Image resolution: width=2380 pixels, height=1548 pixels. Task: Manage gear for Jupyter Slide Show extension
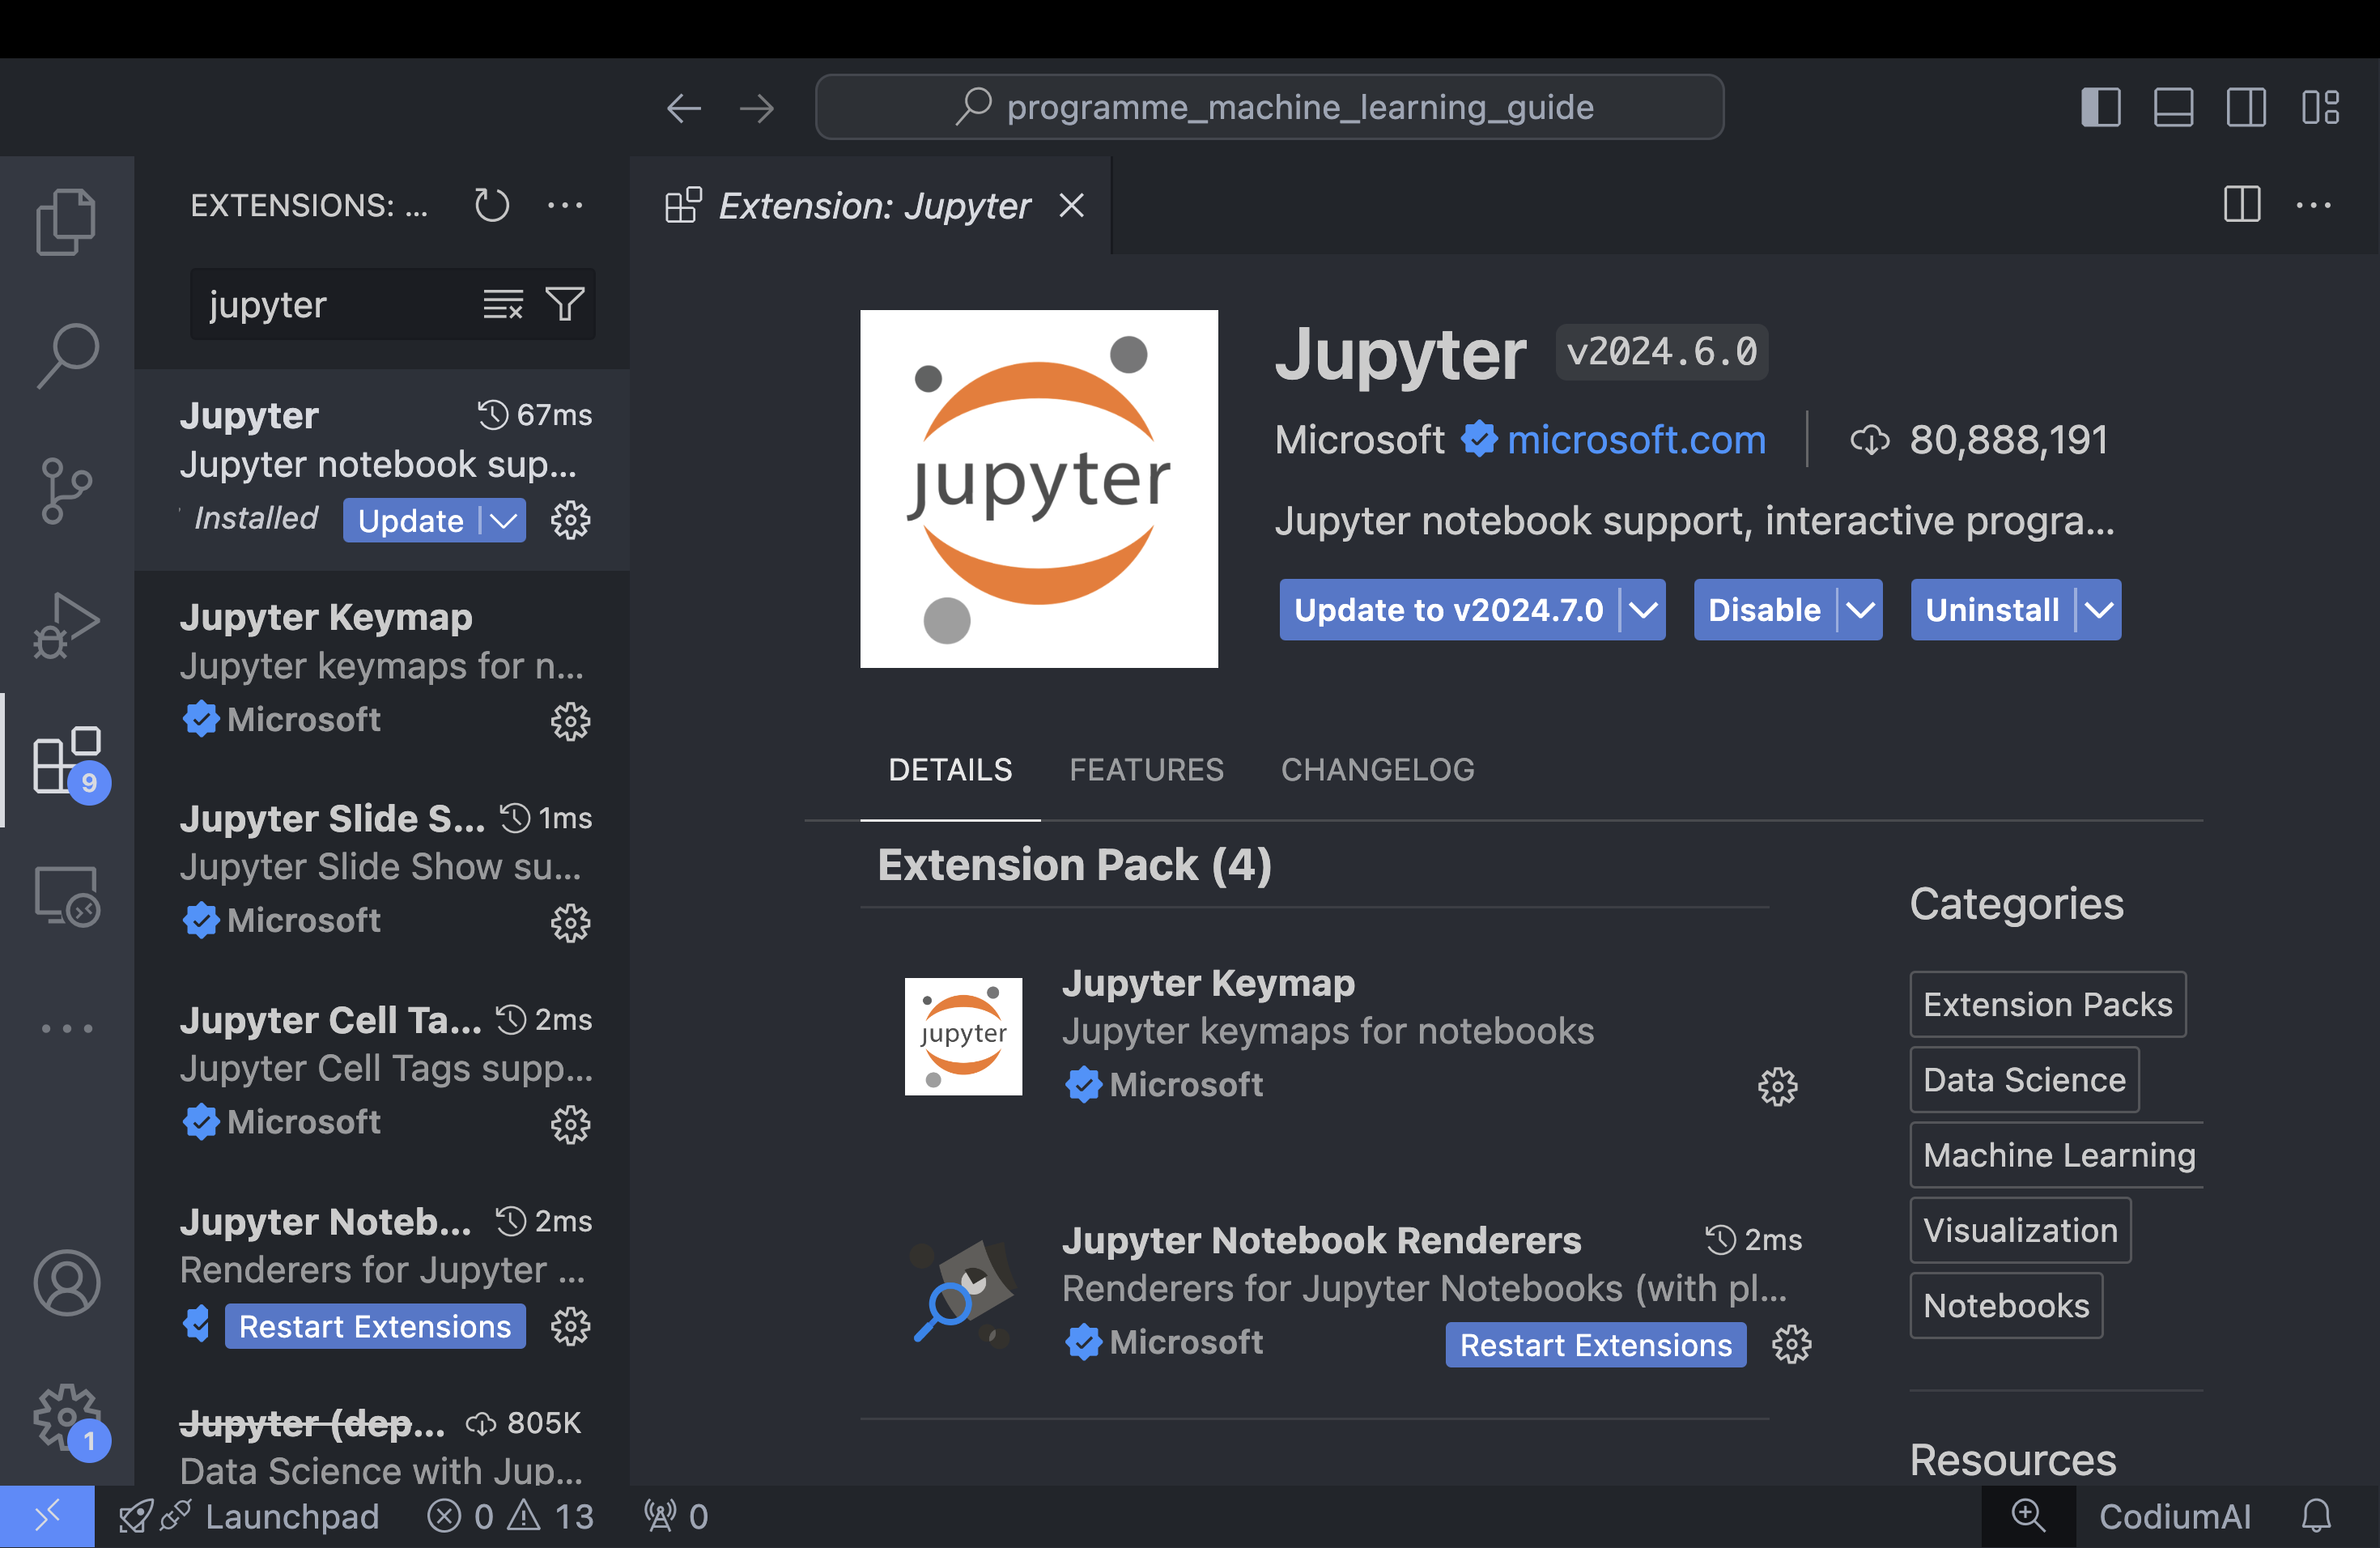[x=570, y=923]
